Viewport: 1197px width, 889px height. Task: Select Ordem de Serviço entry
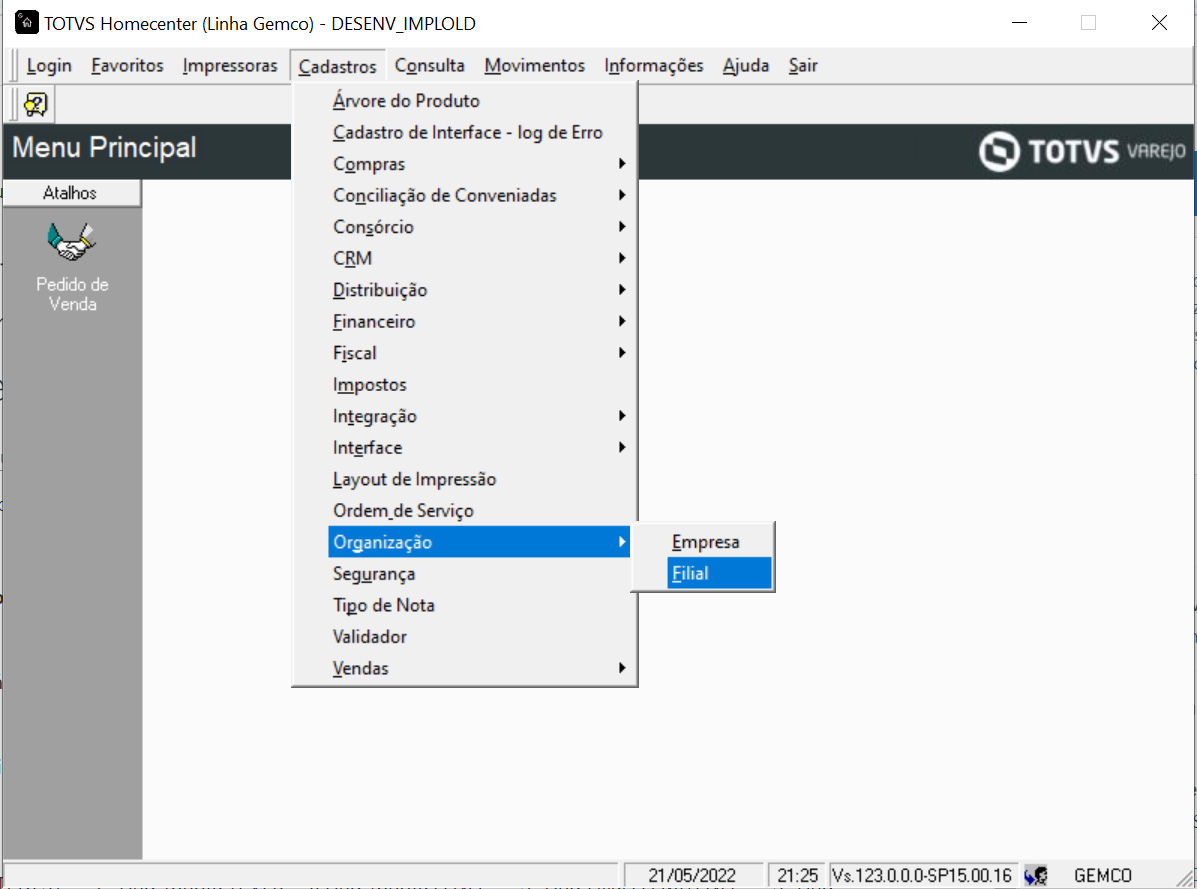tap(479, 511)
